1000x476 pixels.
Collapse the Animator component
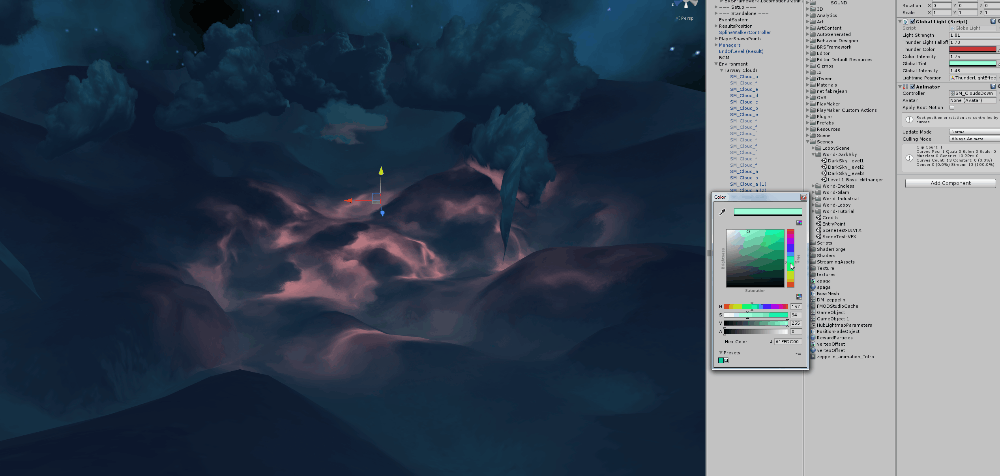(x=900, y=87)
